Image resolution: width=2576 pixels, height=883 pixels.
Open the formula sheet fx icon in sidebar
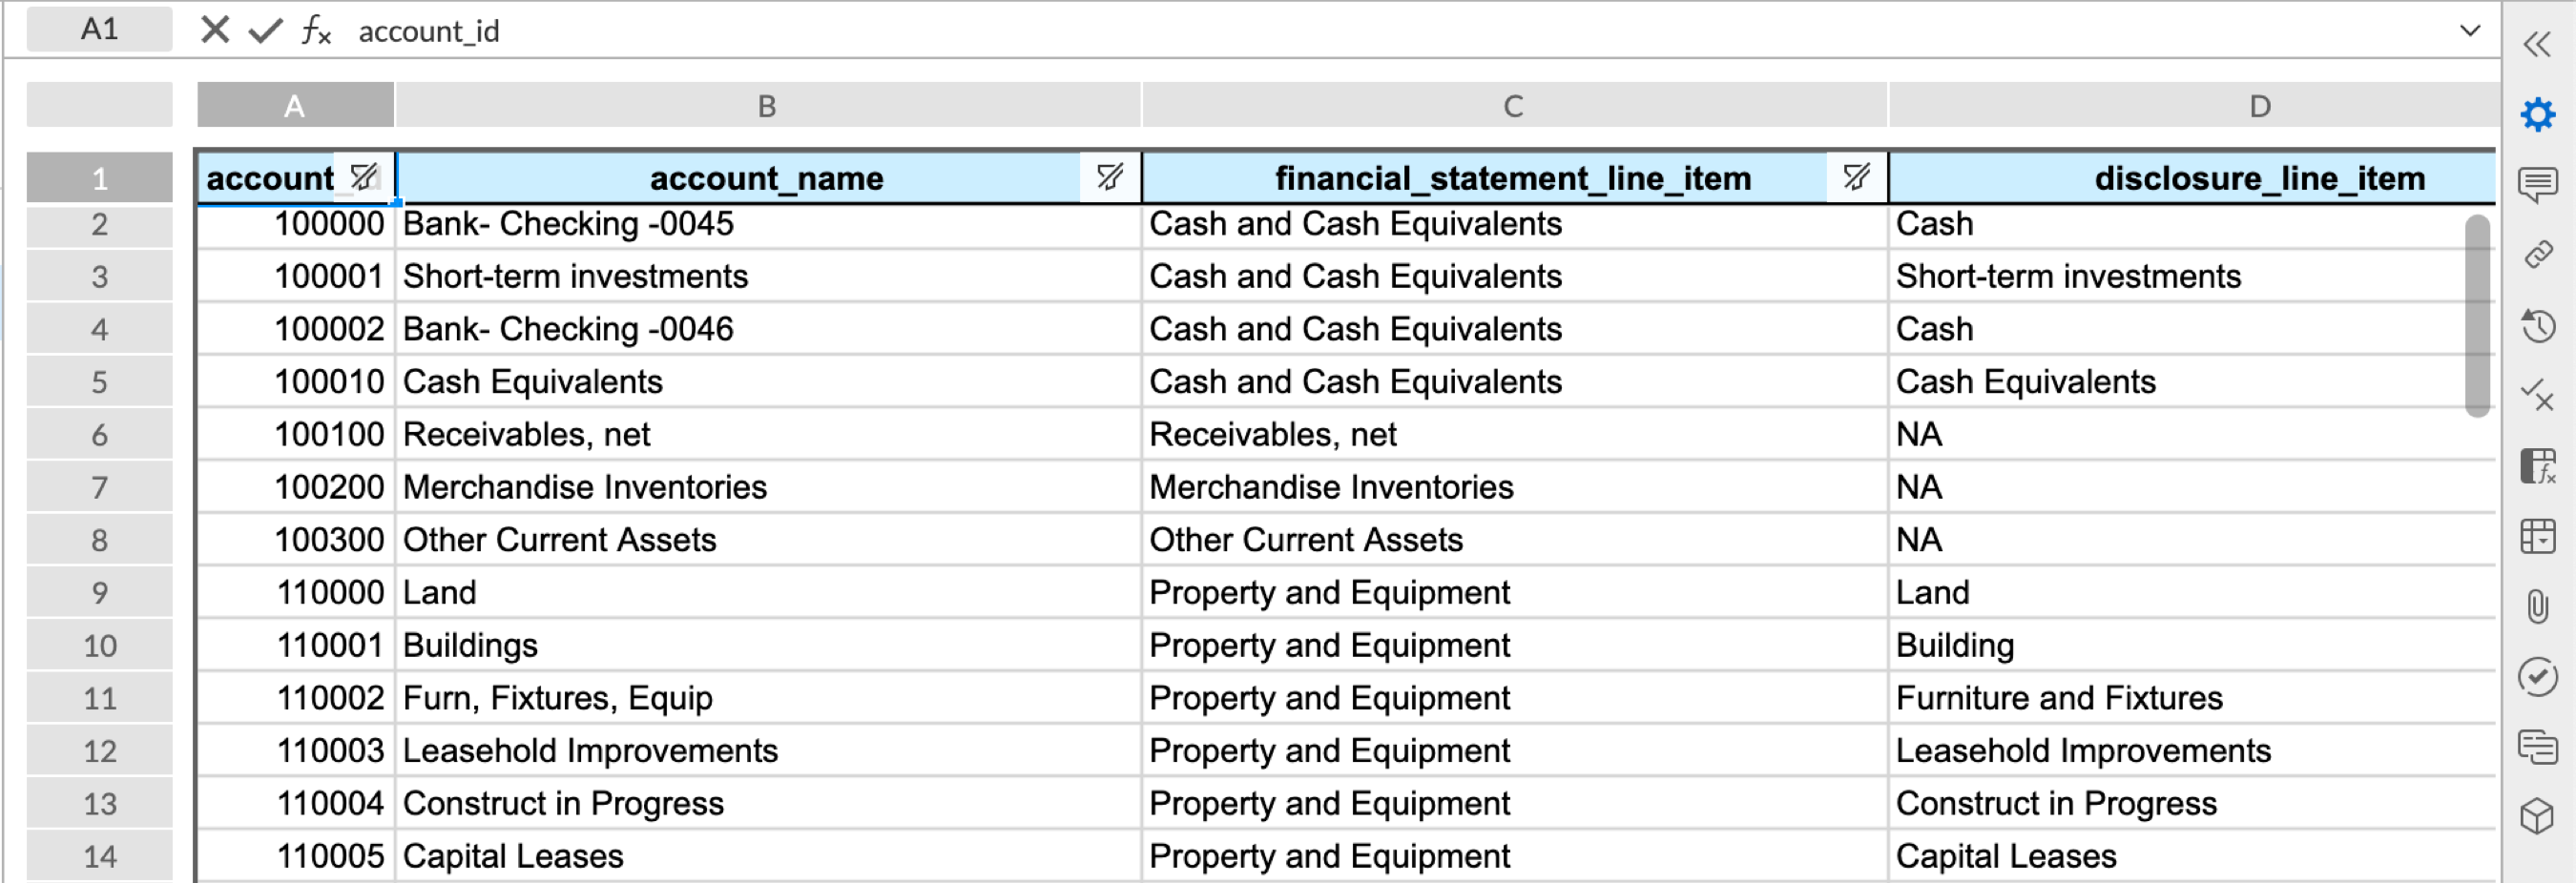click(2537, 466)
